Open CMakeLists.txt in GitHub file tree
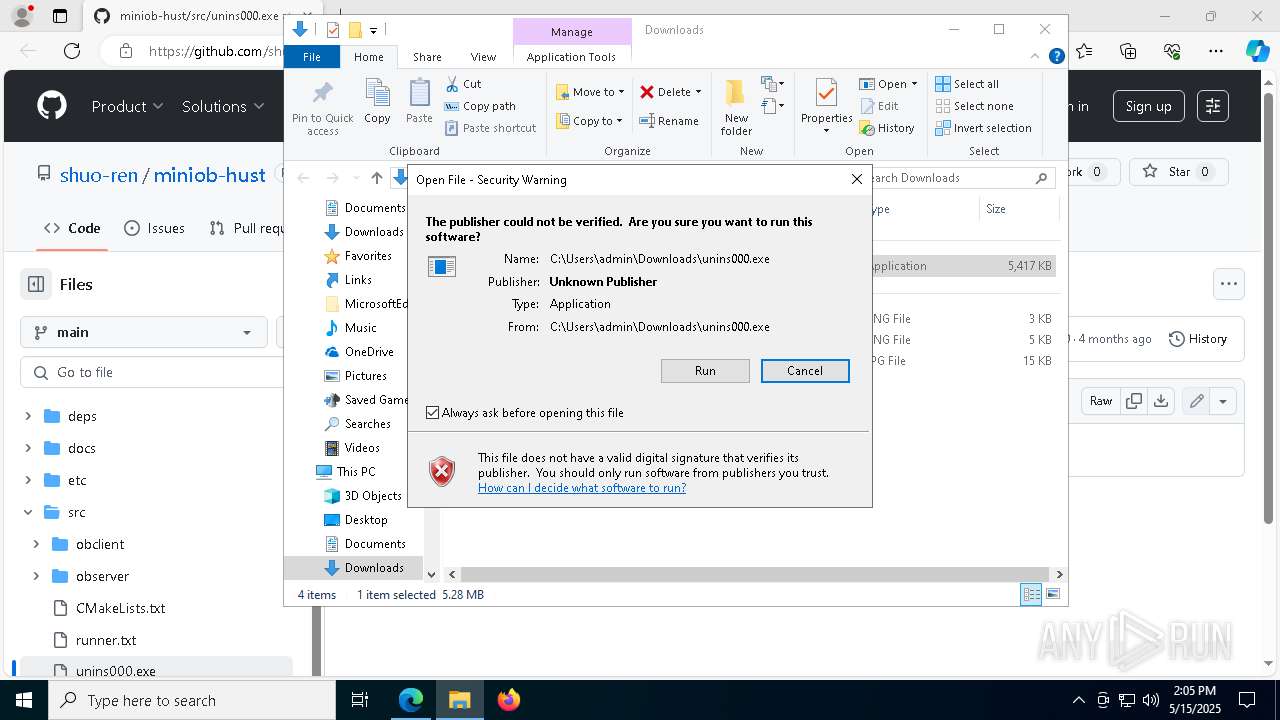The width and height of the screenshot is (1280, 720). click(120, 608)
